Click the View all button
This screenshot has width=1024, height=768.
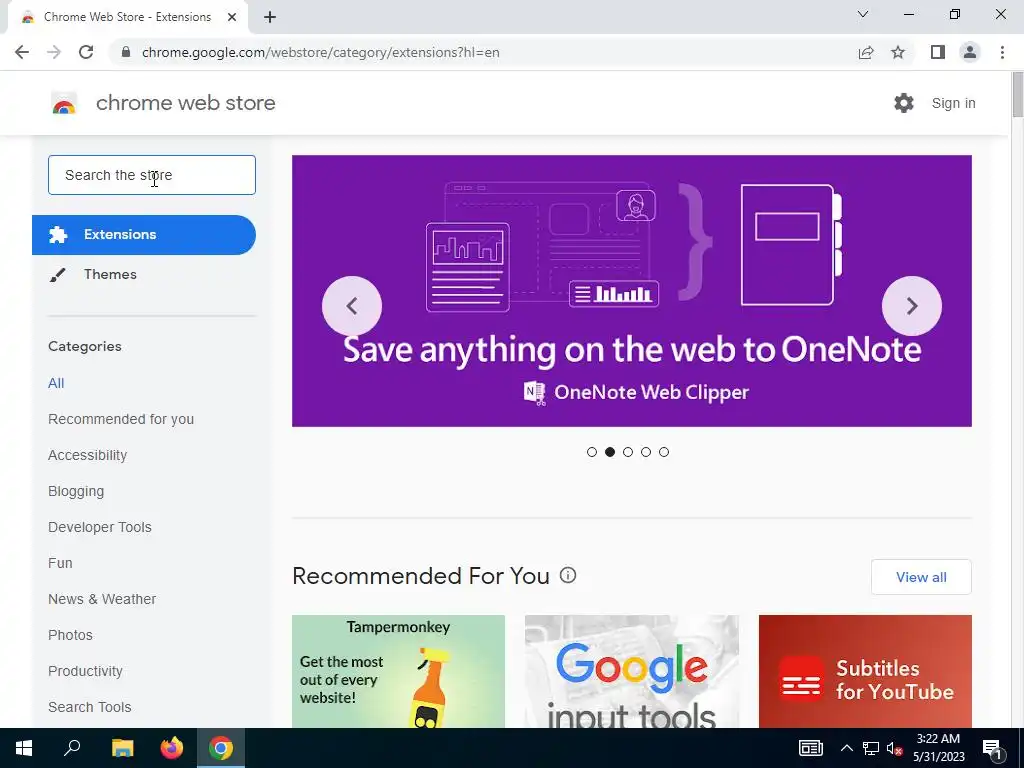pos(921,577)
